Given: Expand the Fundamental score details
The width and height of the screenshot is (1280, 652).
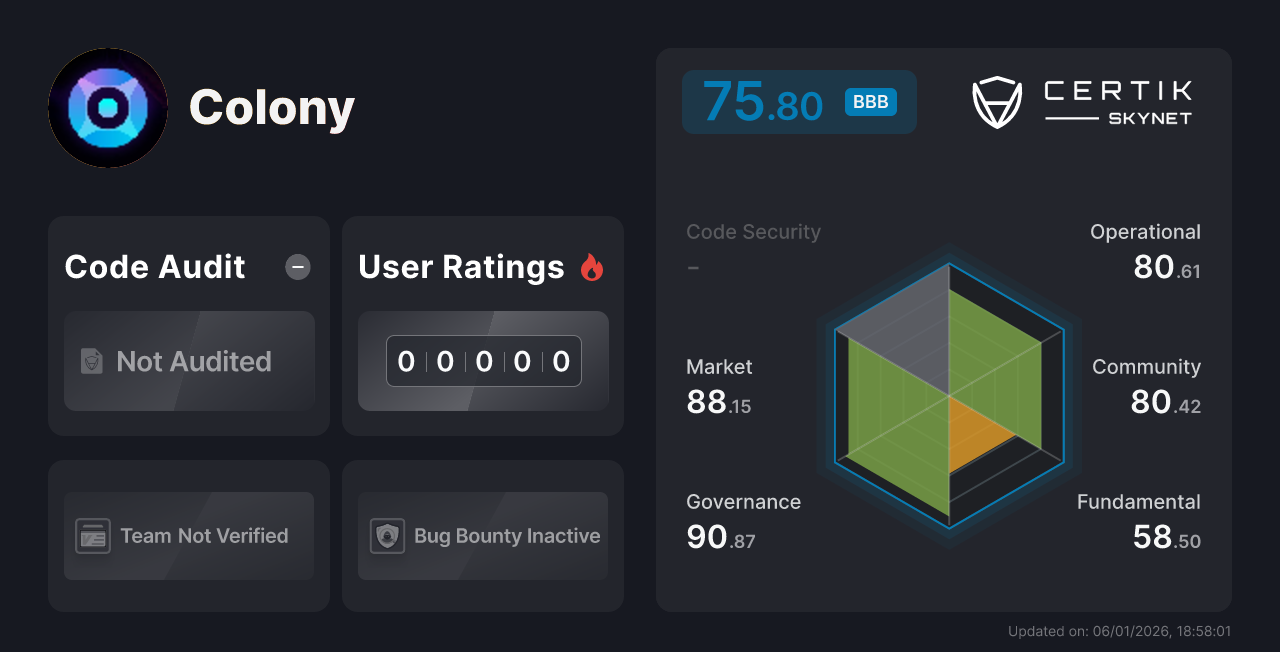Looking at the screenshot, I should pos(1139,521).
